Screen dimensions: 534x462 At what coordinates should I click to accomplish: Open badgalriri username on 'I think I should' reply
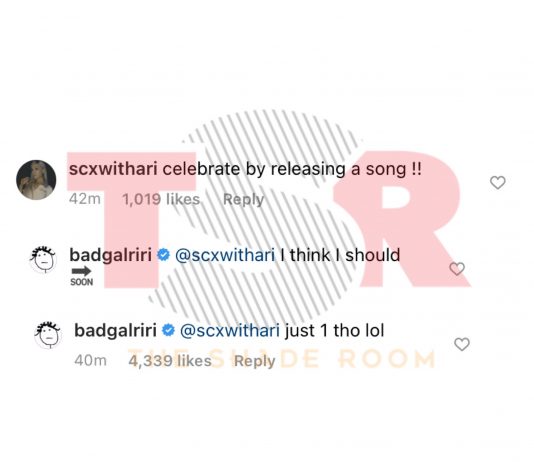coord(111,255)
